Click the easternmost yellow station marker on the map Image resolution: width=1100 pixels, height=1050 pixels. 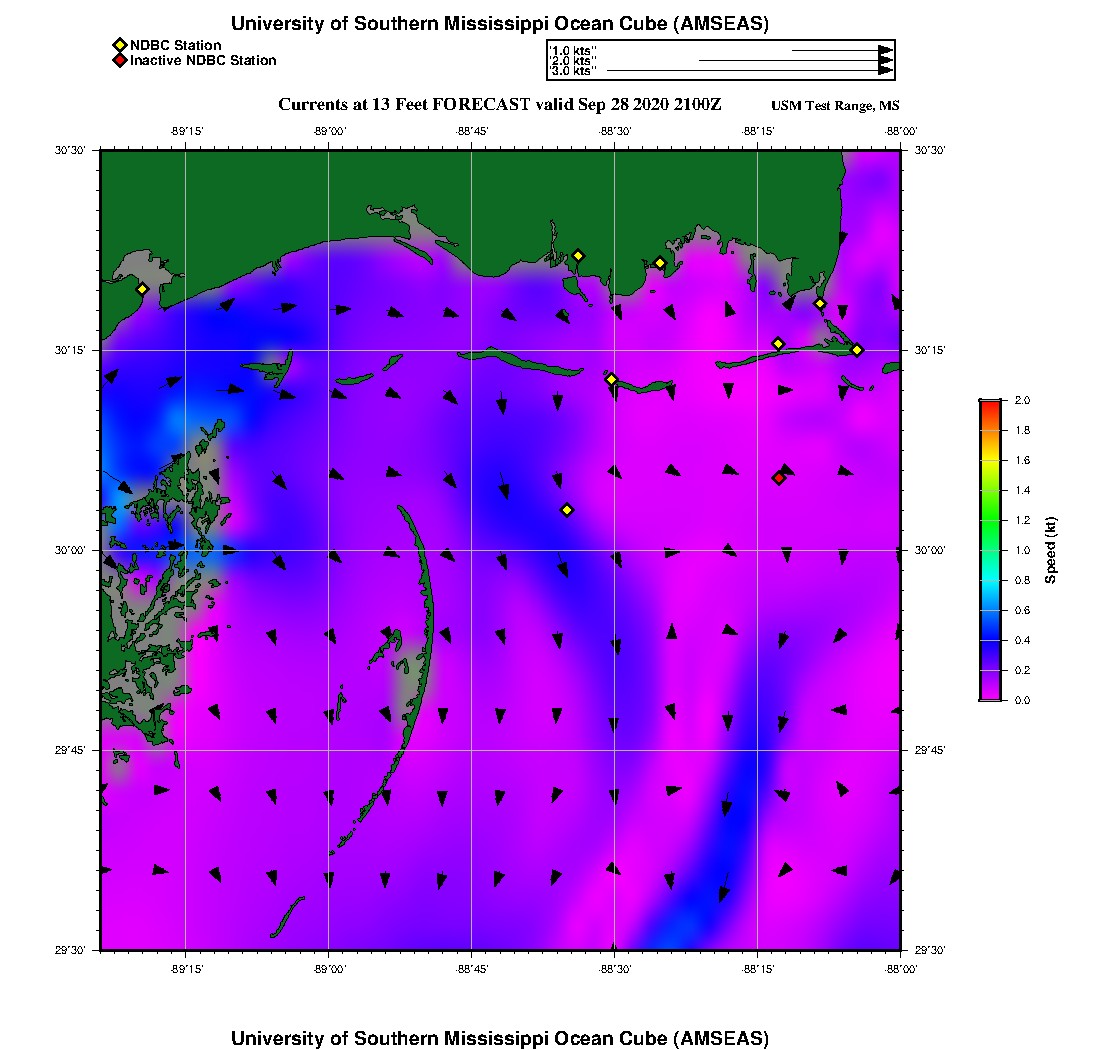(857, 349)
